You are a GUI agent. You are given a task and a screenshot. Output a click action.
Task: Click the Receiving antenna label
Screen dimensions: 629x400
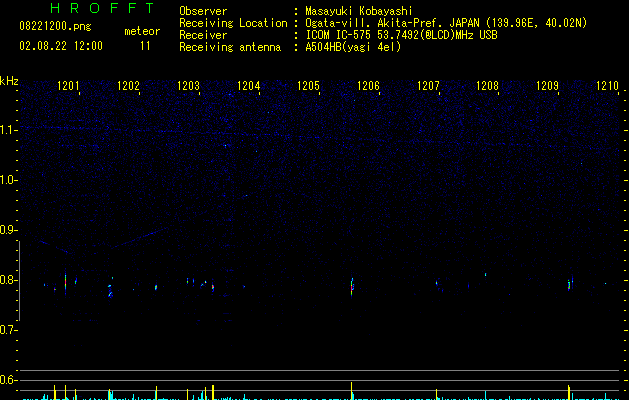[230, 47]
